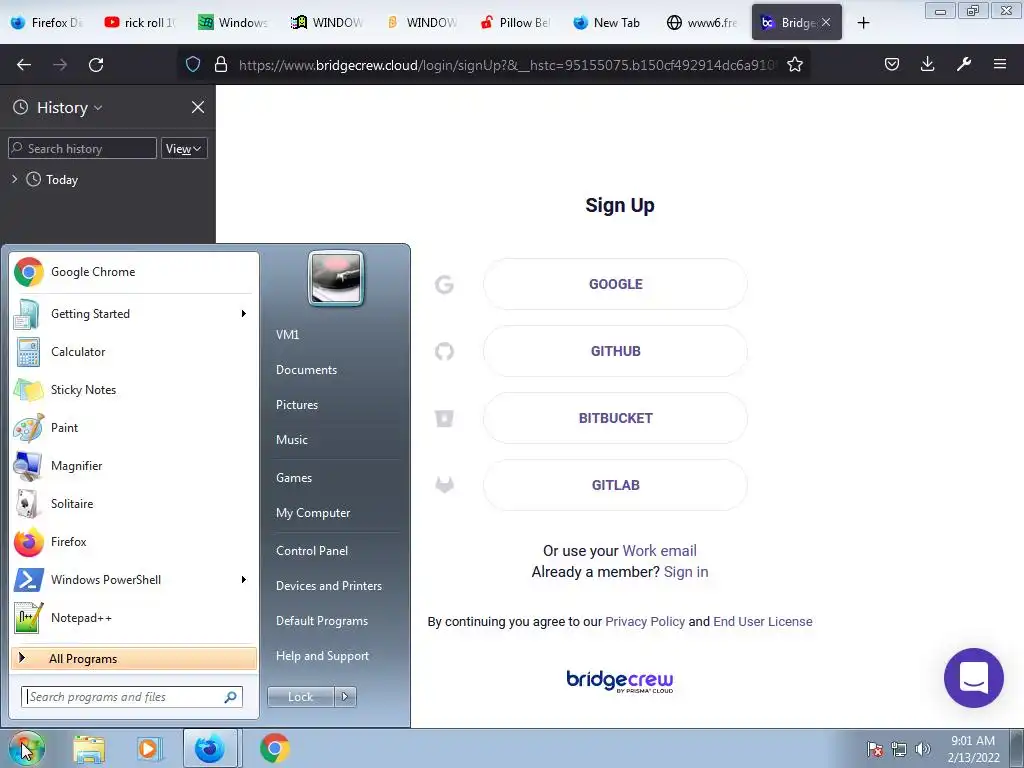Screen dimensions: 1024x768
Task: Click the network tray icon
Action: (899, 749)
